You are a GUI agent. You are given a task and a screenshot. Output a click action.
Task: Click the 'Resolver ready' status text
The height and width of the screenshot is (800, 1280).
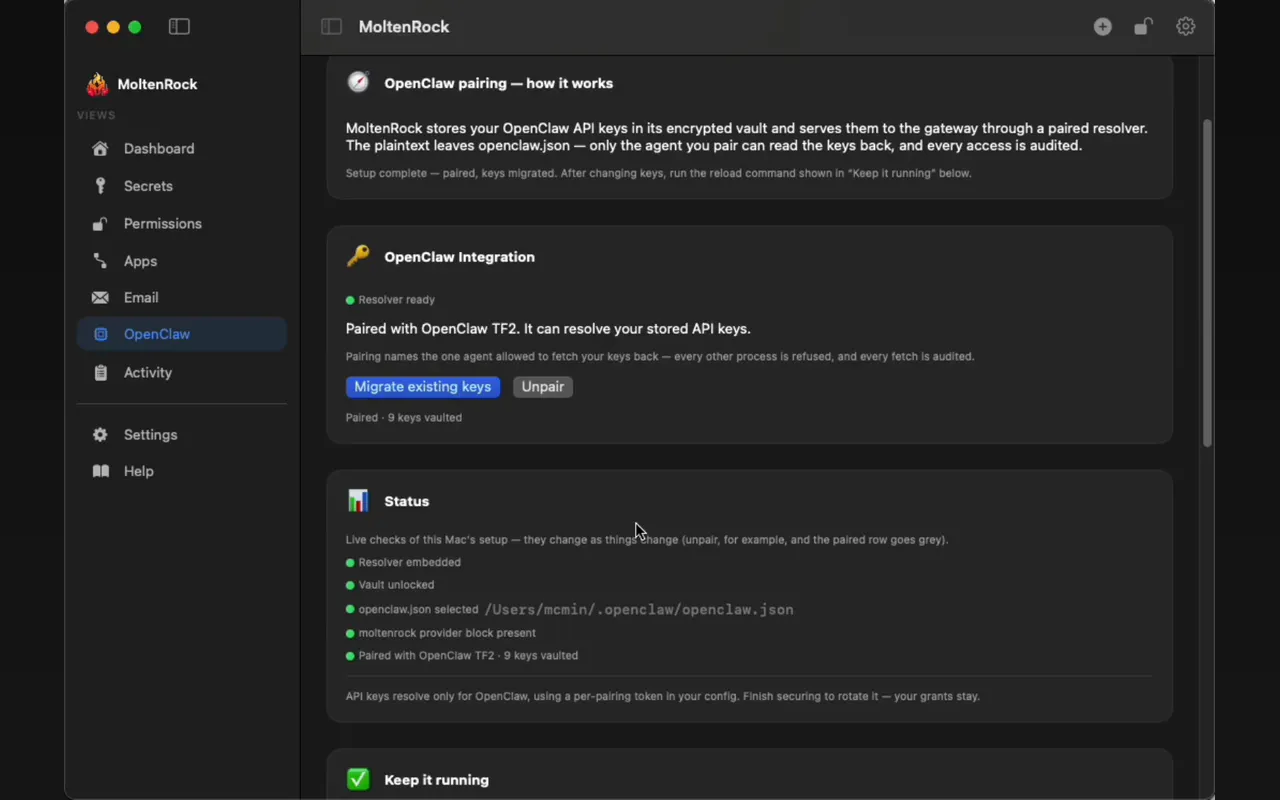coord(397,300)
